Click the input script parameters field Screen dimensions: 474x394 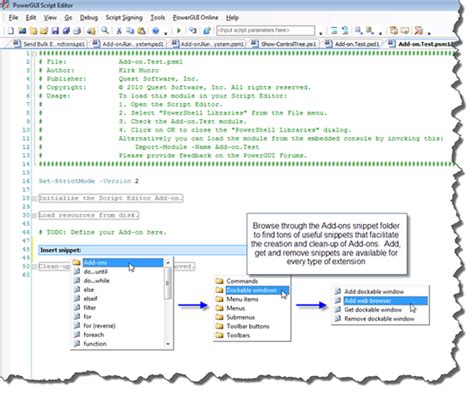click(x=266, y=31)
